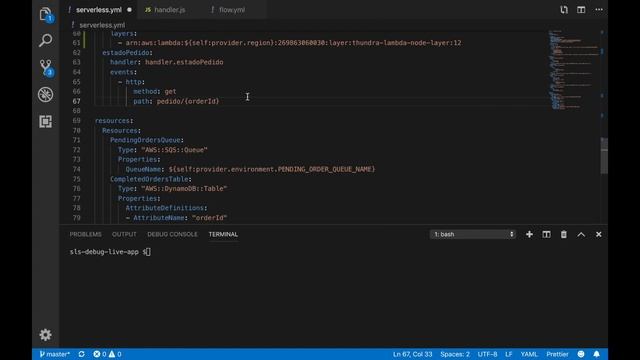Screen dimensions: 640x360
Task: Click Prettier in status bar
Action: (x=557, y=354)
